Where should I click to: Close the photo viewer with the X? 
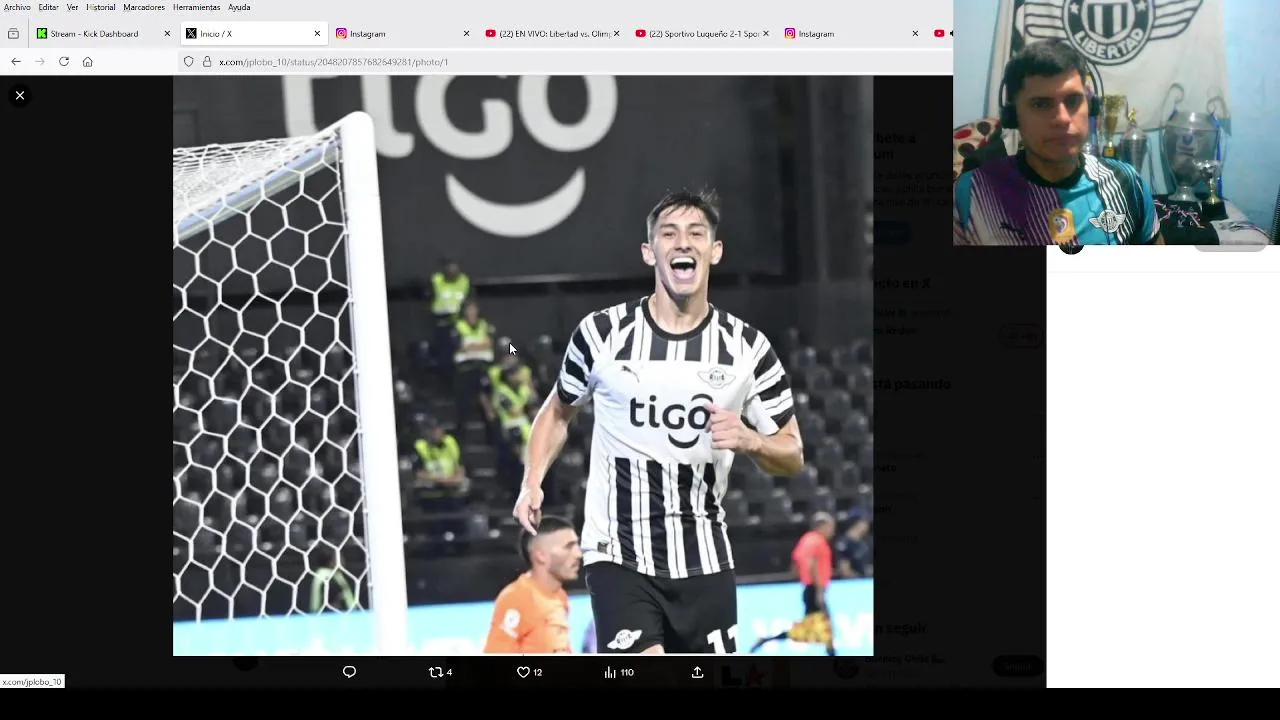point(19,95)
